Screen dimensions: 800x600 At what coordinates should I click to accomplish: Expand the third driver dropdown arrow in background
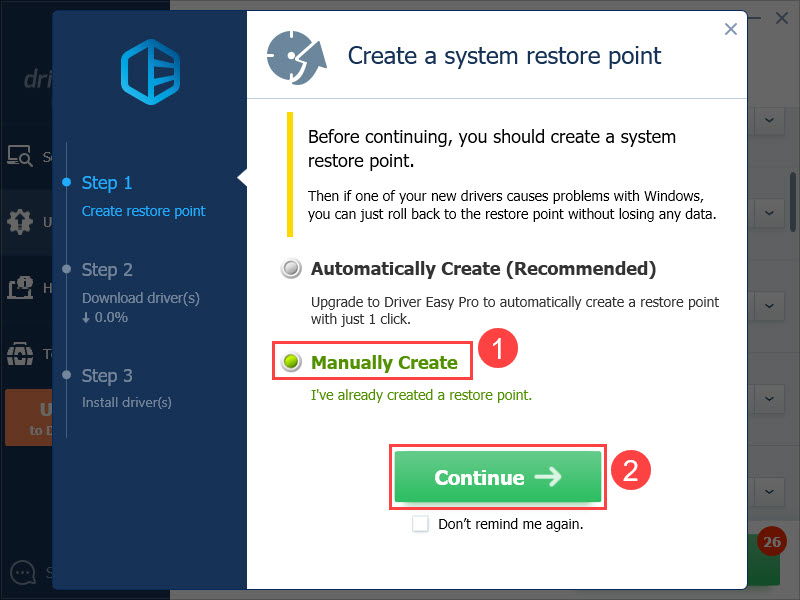769,306
